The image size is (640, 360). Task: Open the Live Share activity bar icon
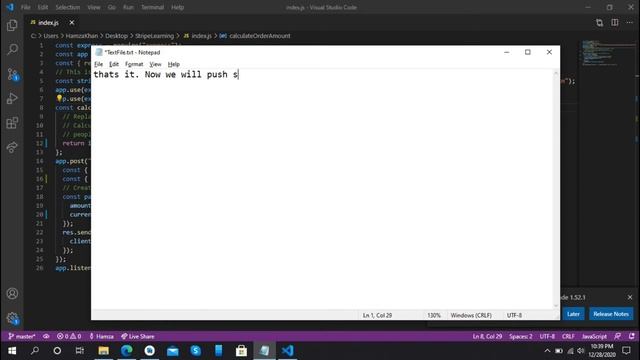tap(12, 147)
